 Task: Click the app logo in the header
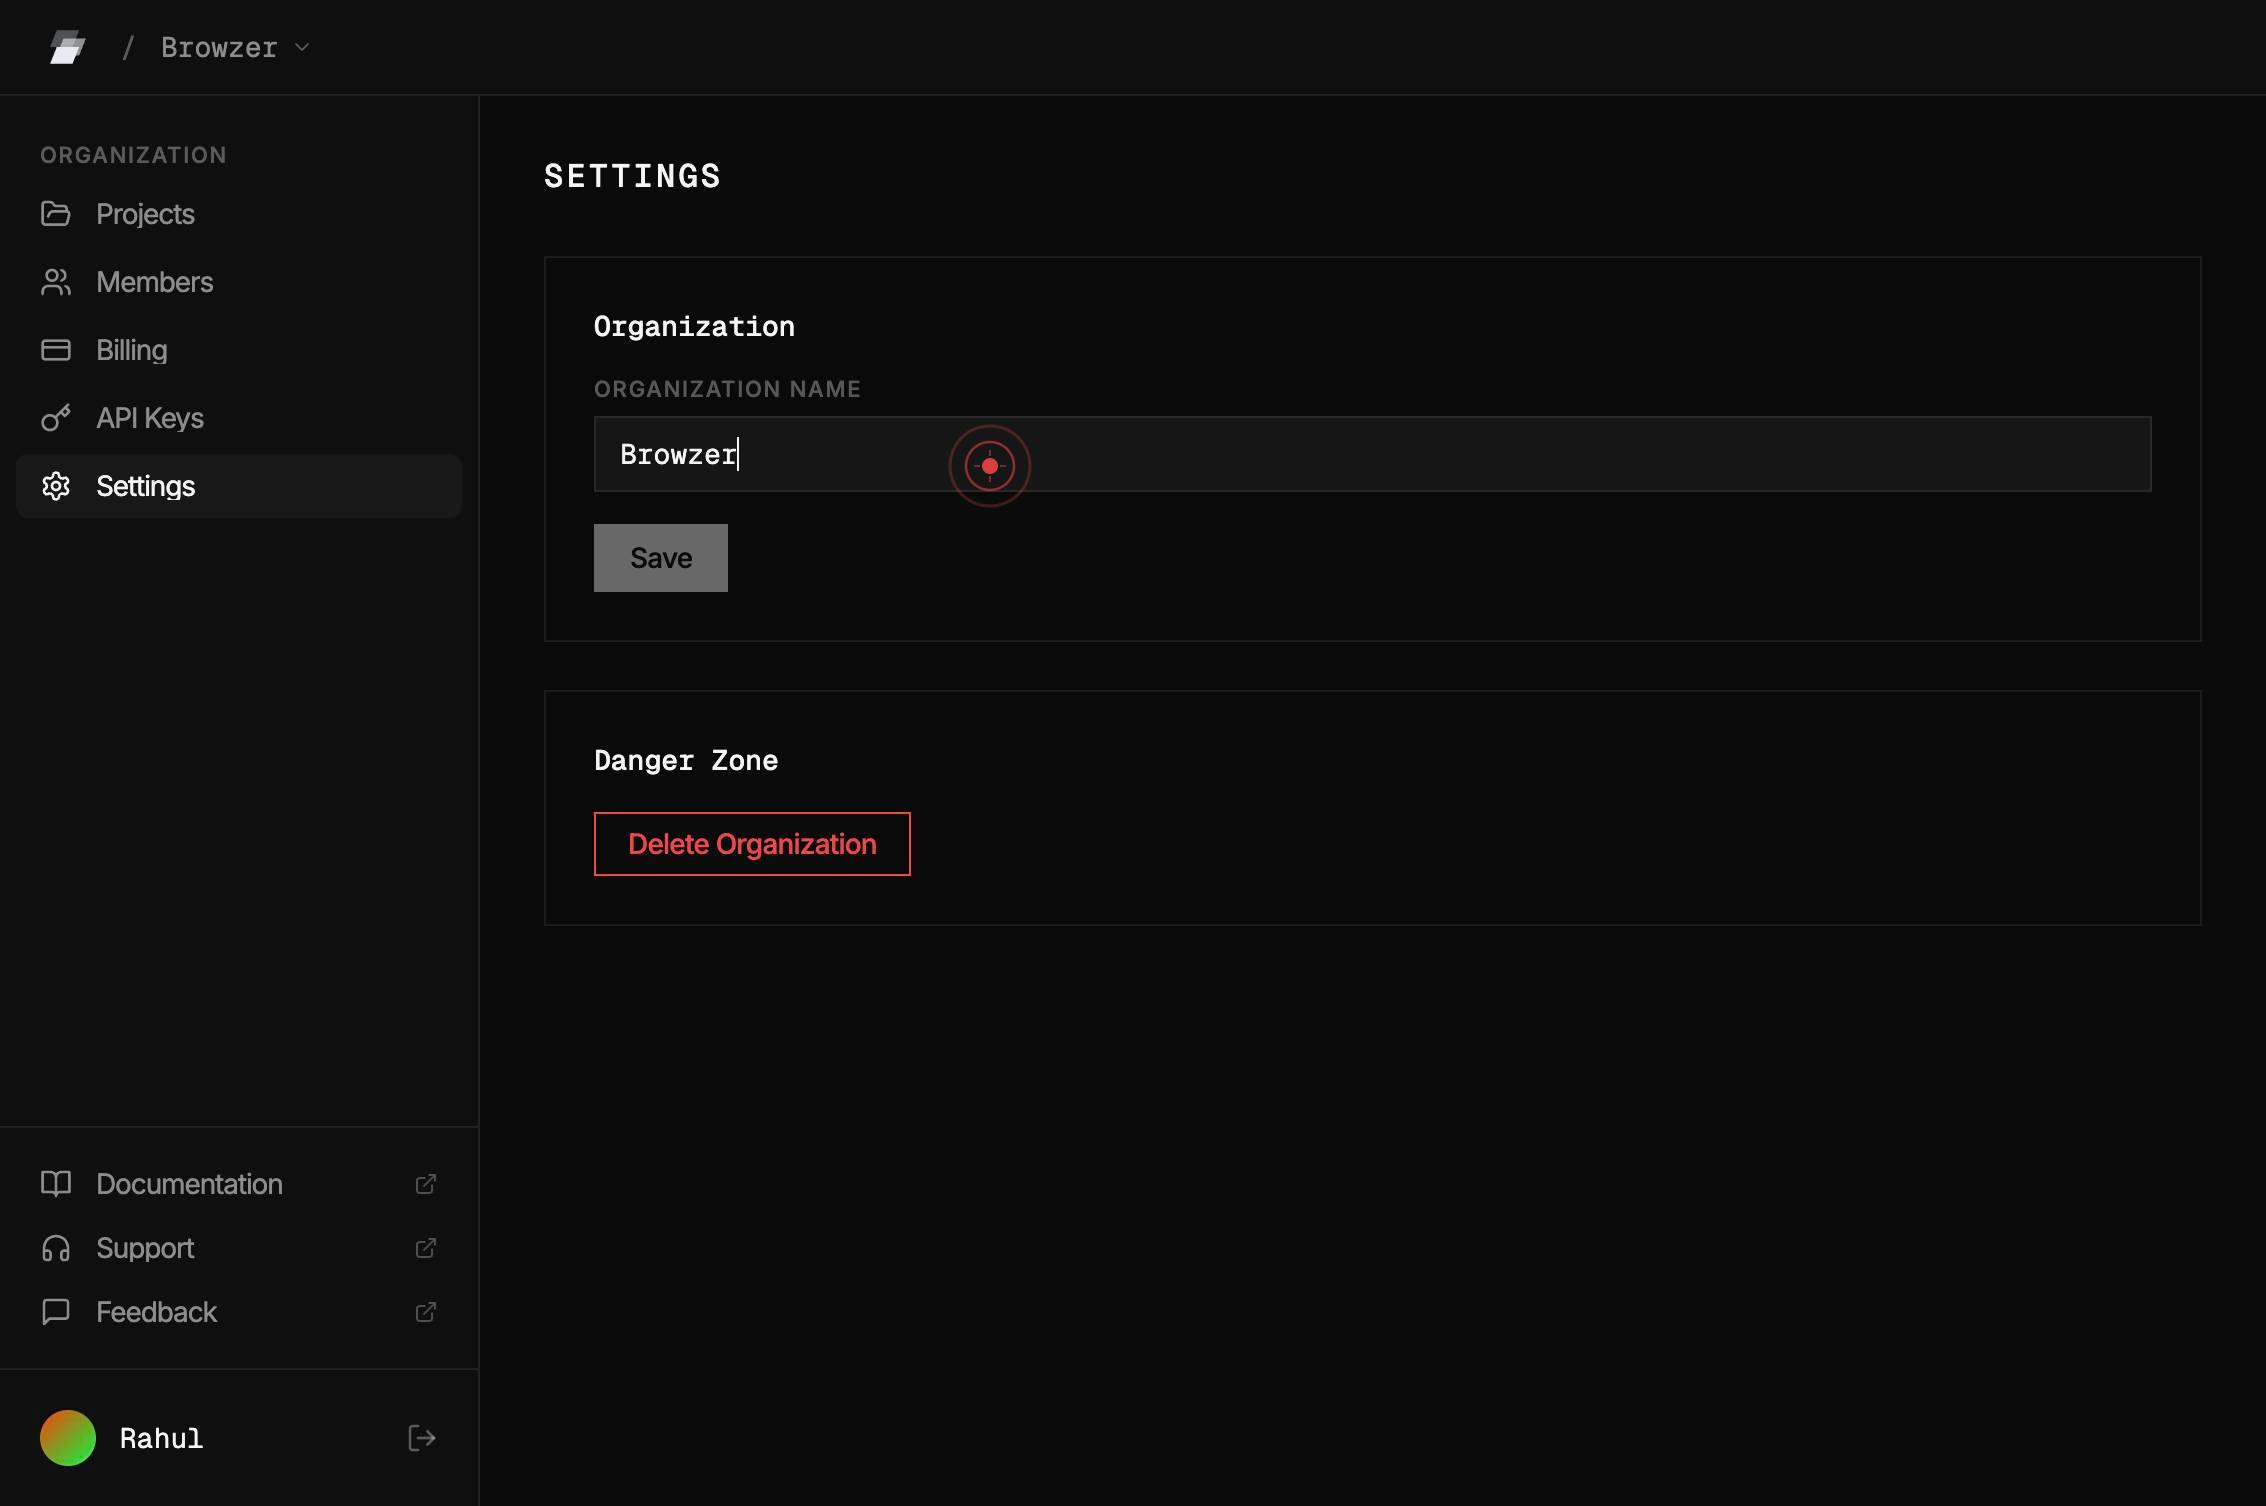point(67,47)
